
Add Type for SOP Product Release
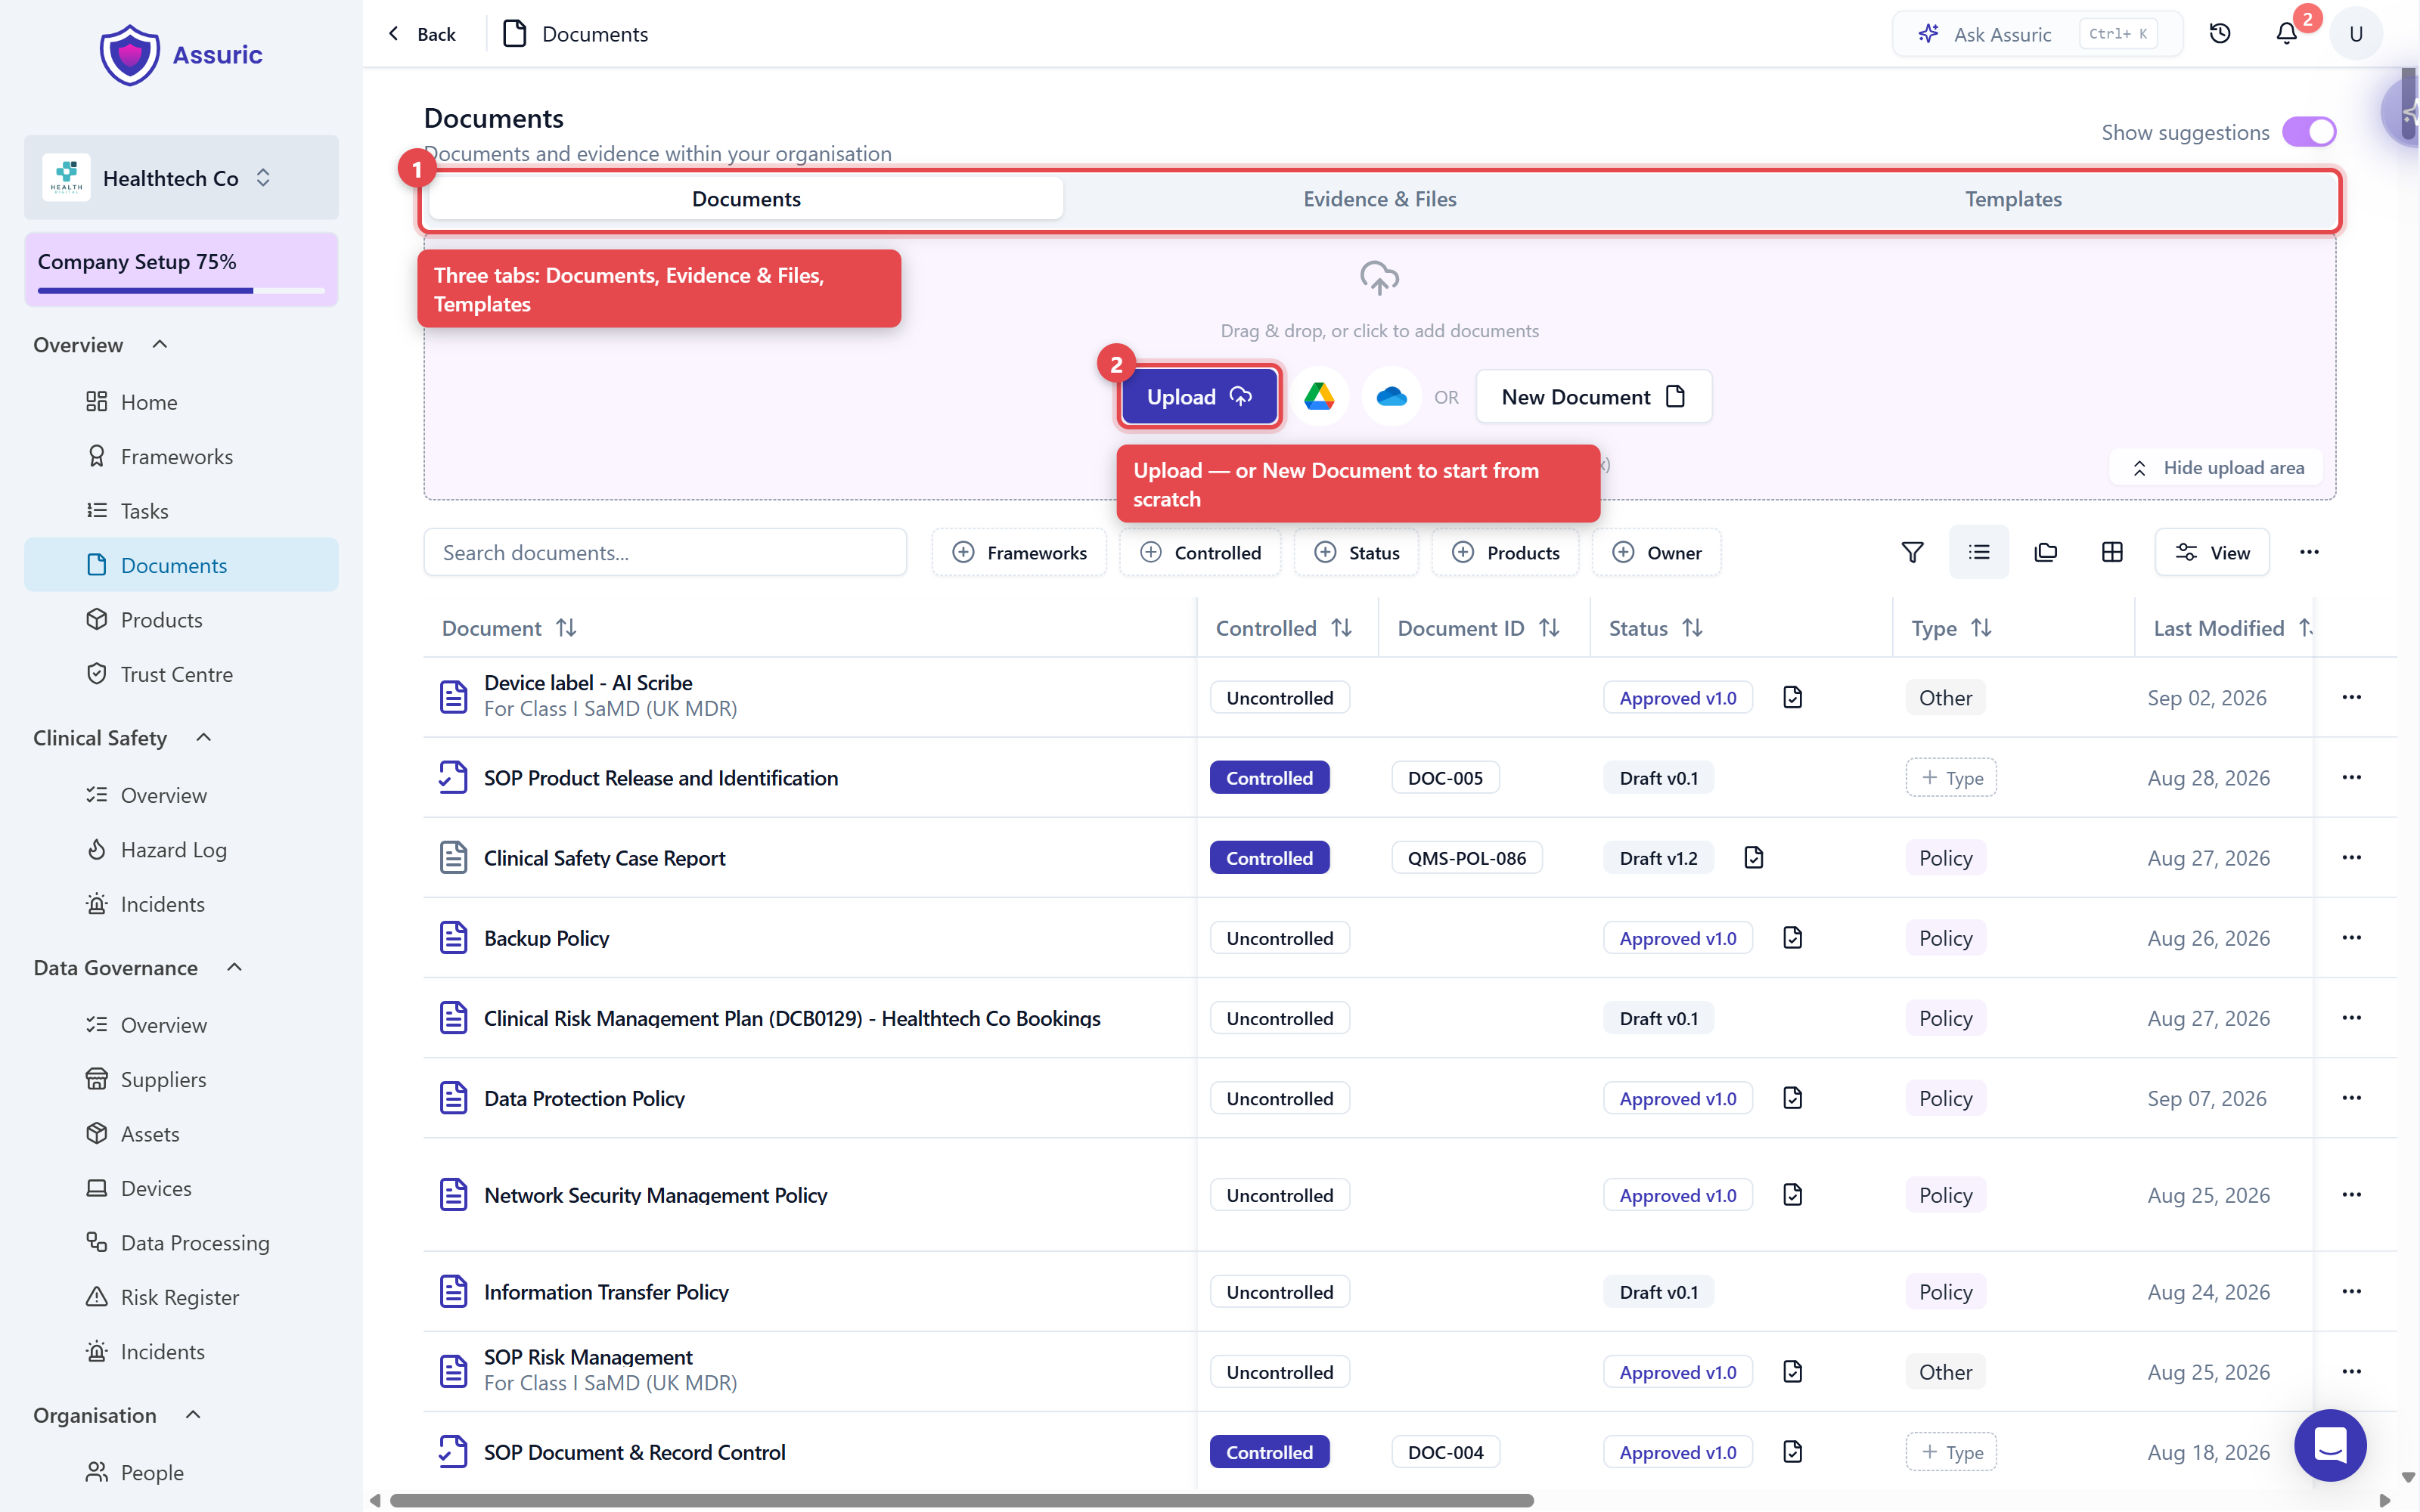[x=1951, y=778]
